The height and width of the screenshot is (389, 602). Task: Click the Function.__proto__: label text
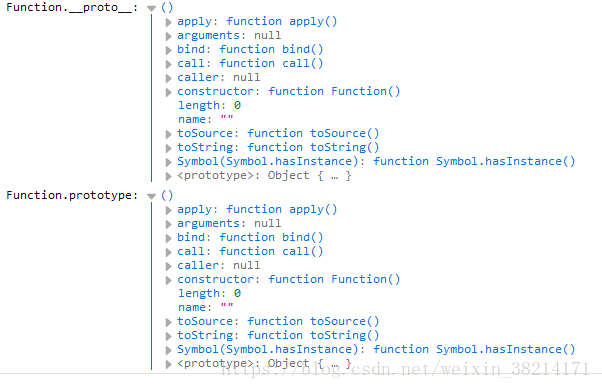72,7
